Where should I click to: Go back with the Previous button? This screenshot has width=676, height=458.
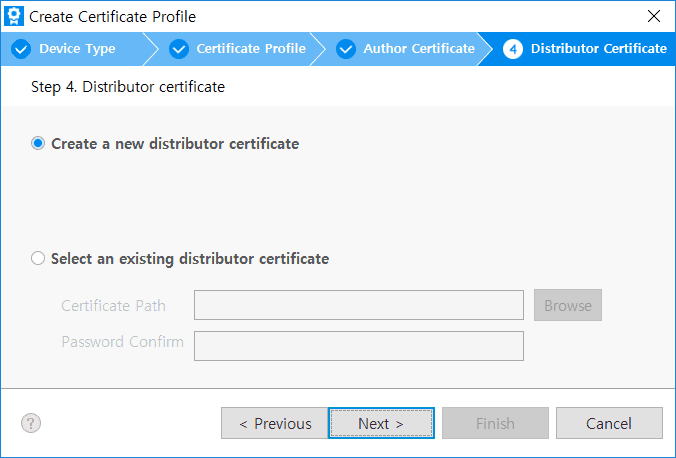275,423
